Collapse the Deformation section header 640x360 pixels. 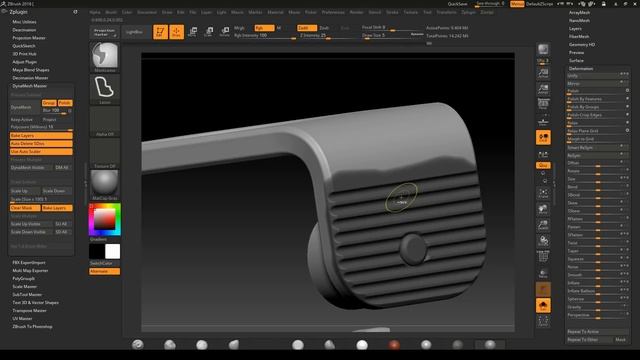point(581,69)
